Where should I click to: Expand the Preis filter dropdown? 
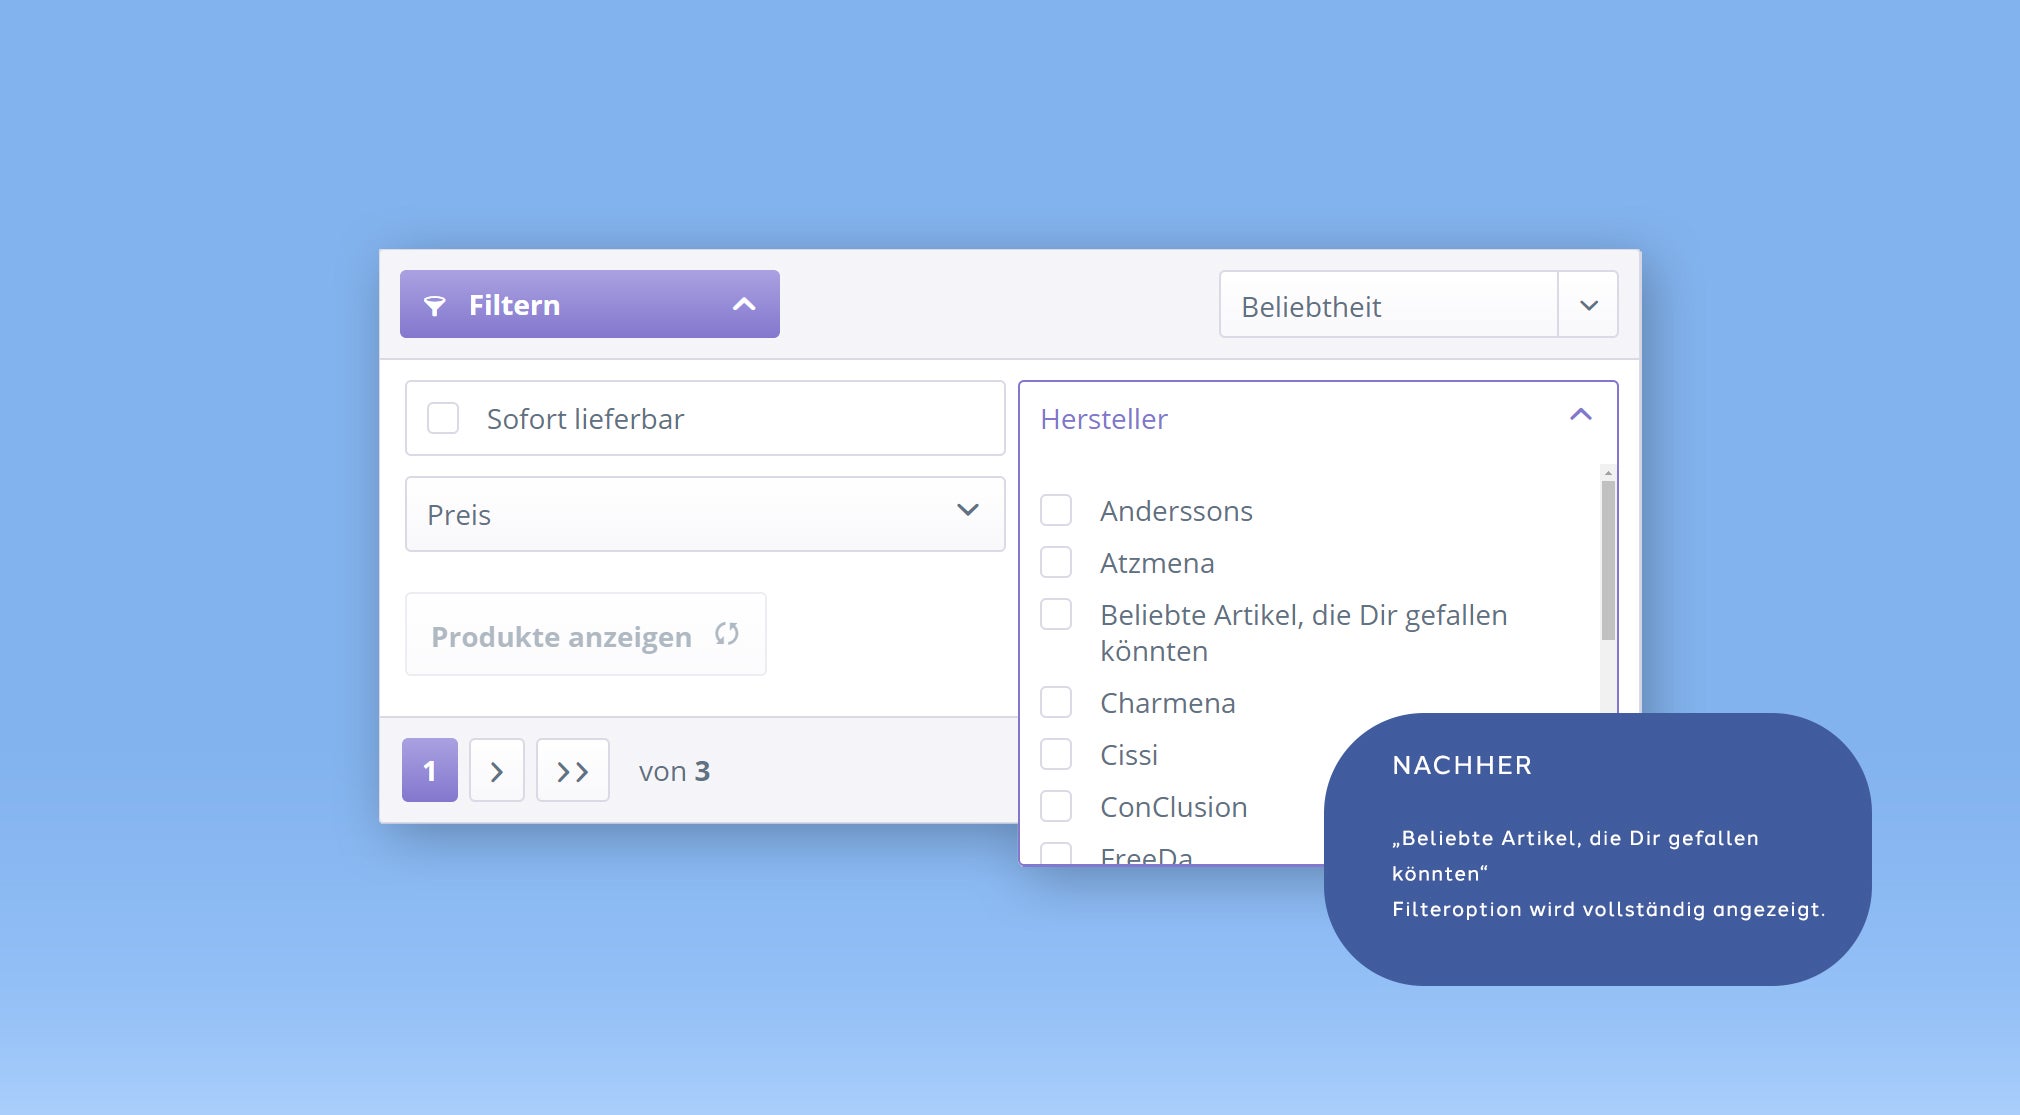coord(705,514)
